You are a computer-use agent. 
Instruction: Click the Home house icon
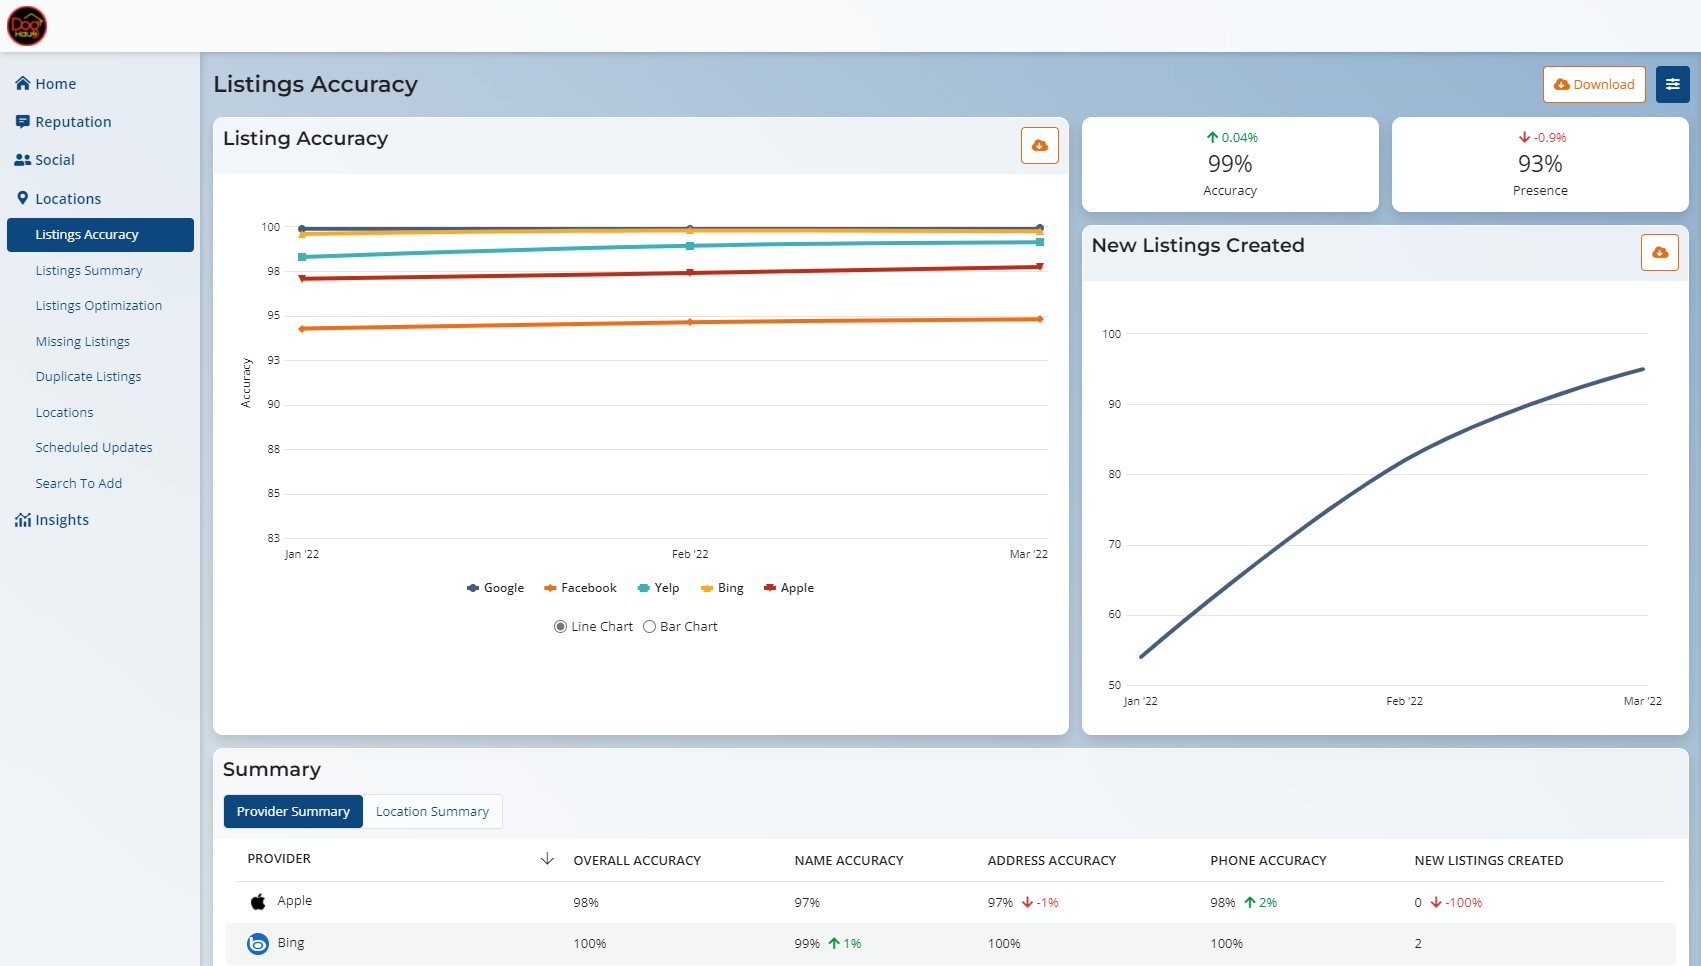pos(22,84)
